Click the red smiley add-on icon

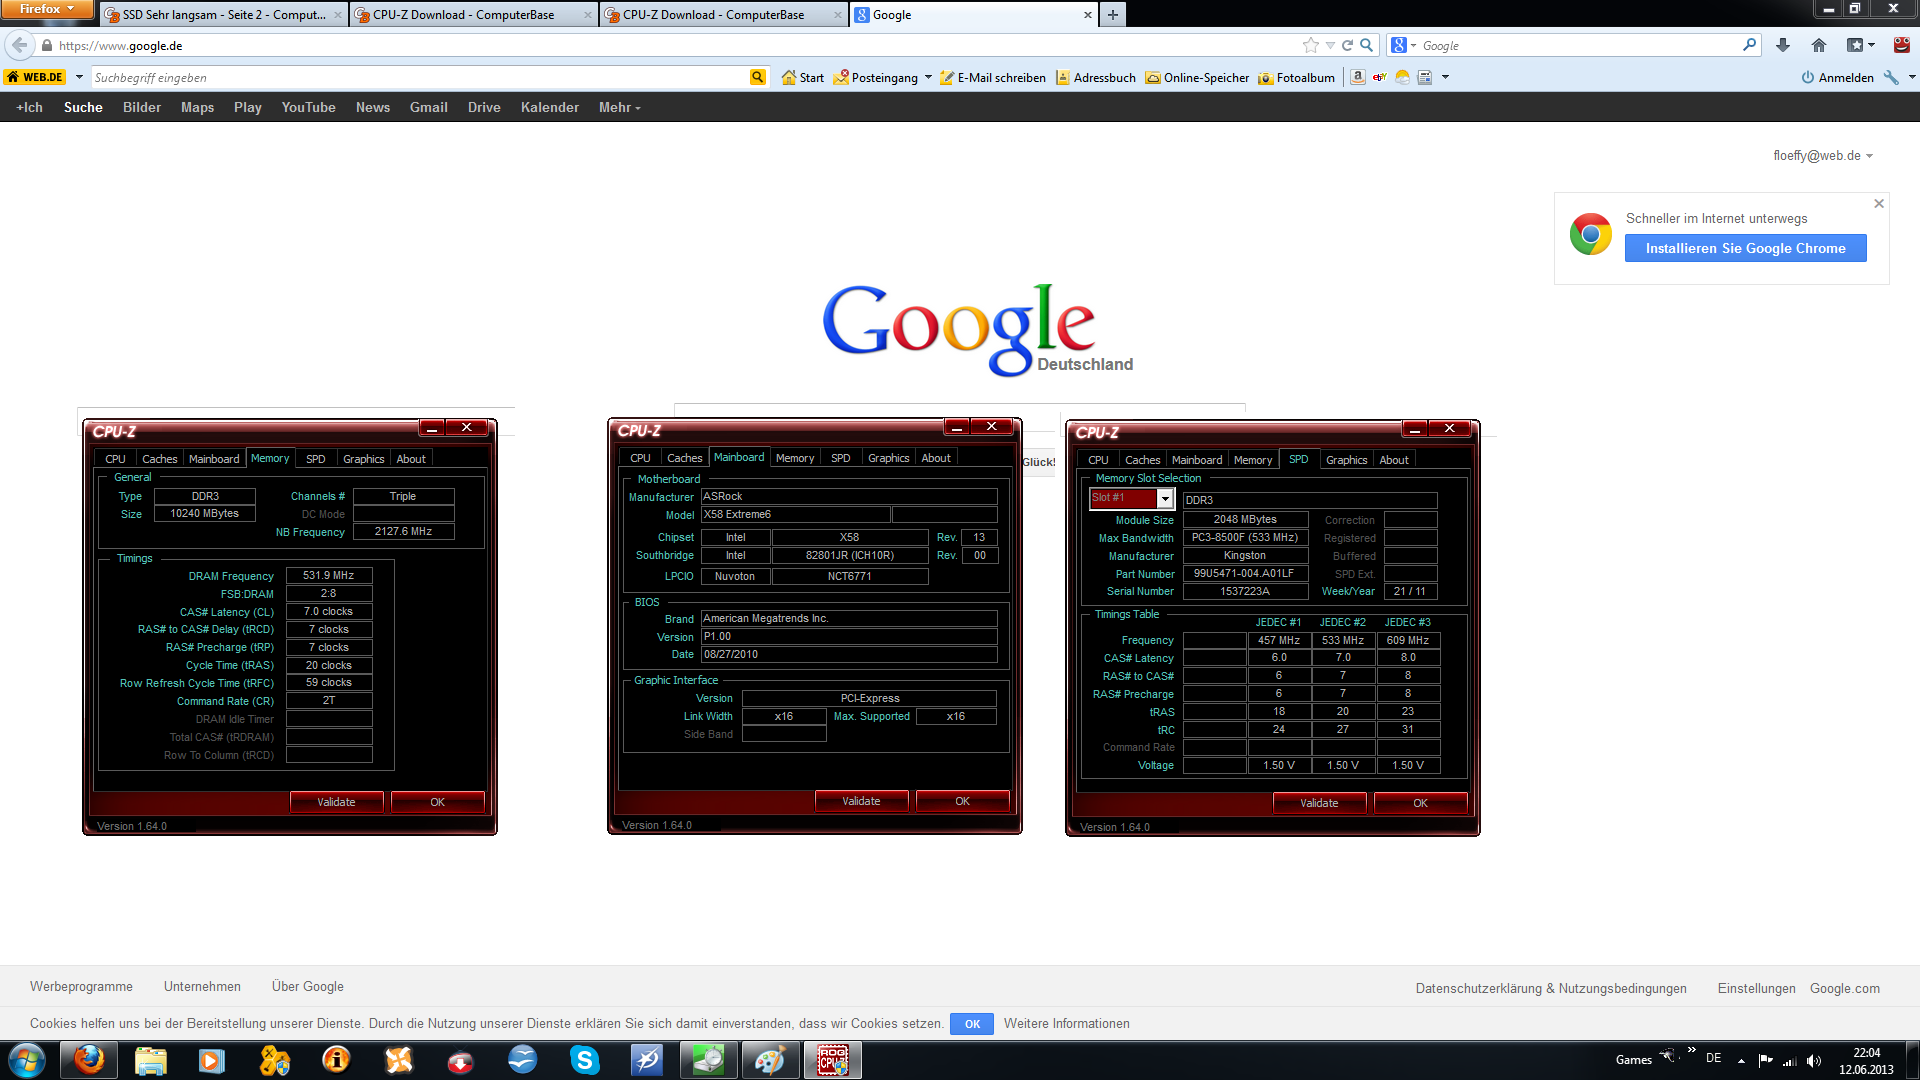tap(1901, 45)
